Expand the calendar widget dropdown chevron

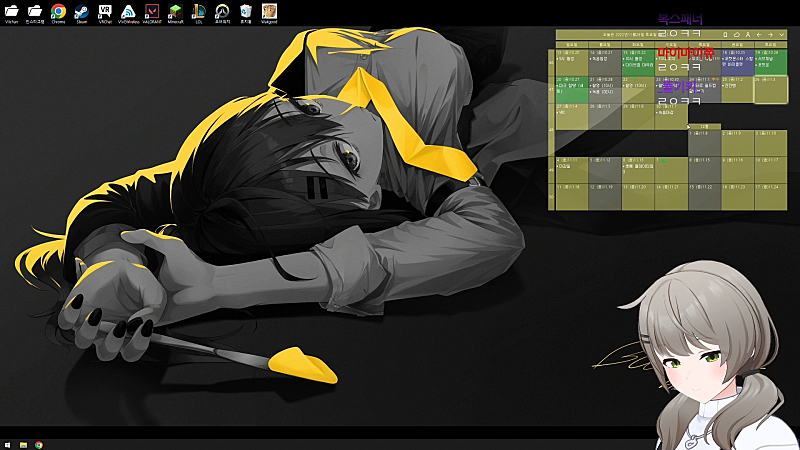click(x=781, y=35)
